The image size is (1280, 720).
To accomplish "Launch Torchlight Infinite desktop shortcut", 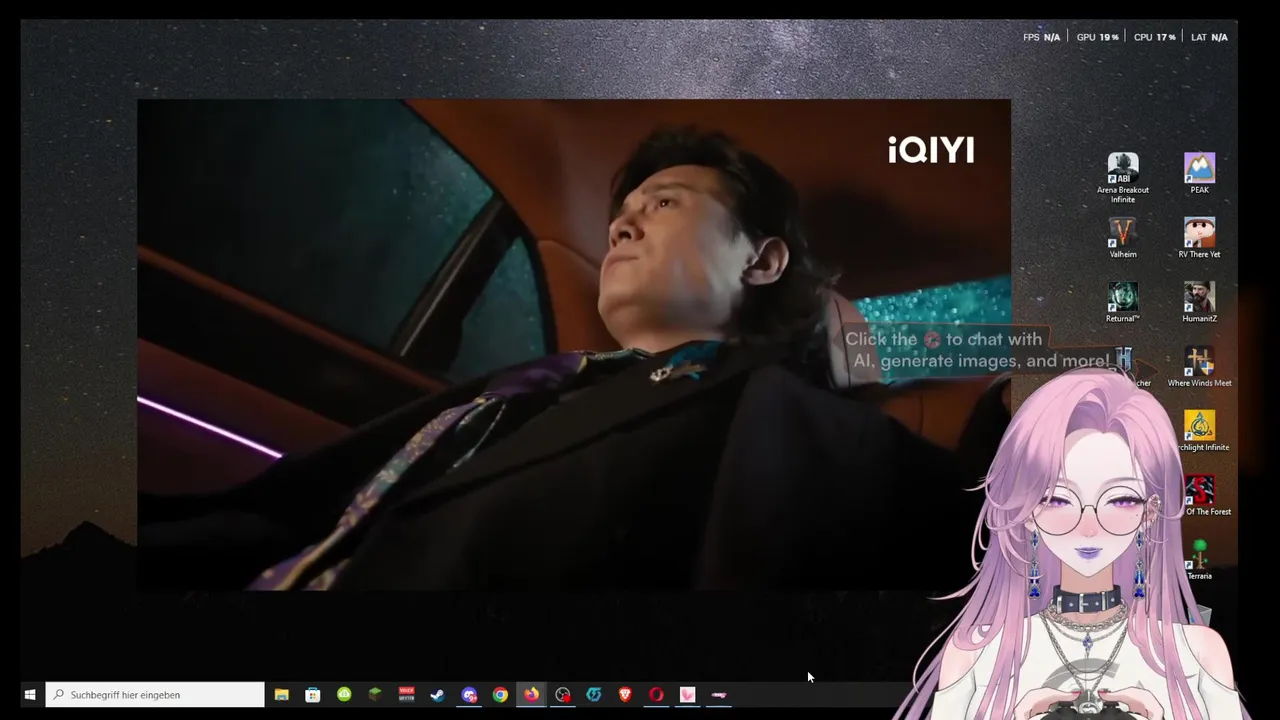I will point(1200,431).
